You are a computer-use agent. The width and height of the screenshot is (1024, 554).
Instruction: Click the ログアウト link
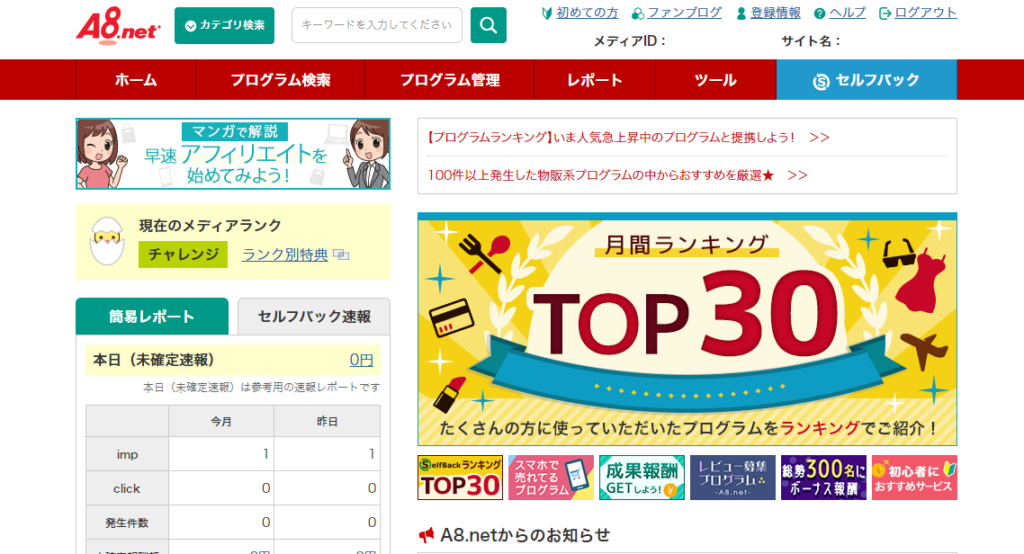tap(925, 13)
